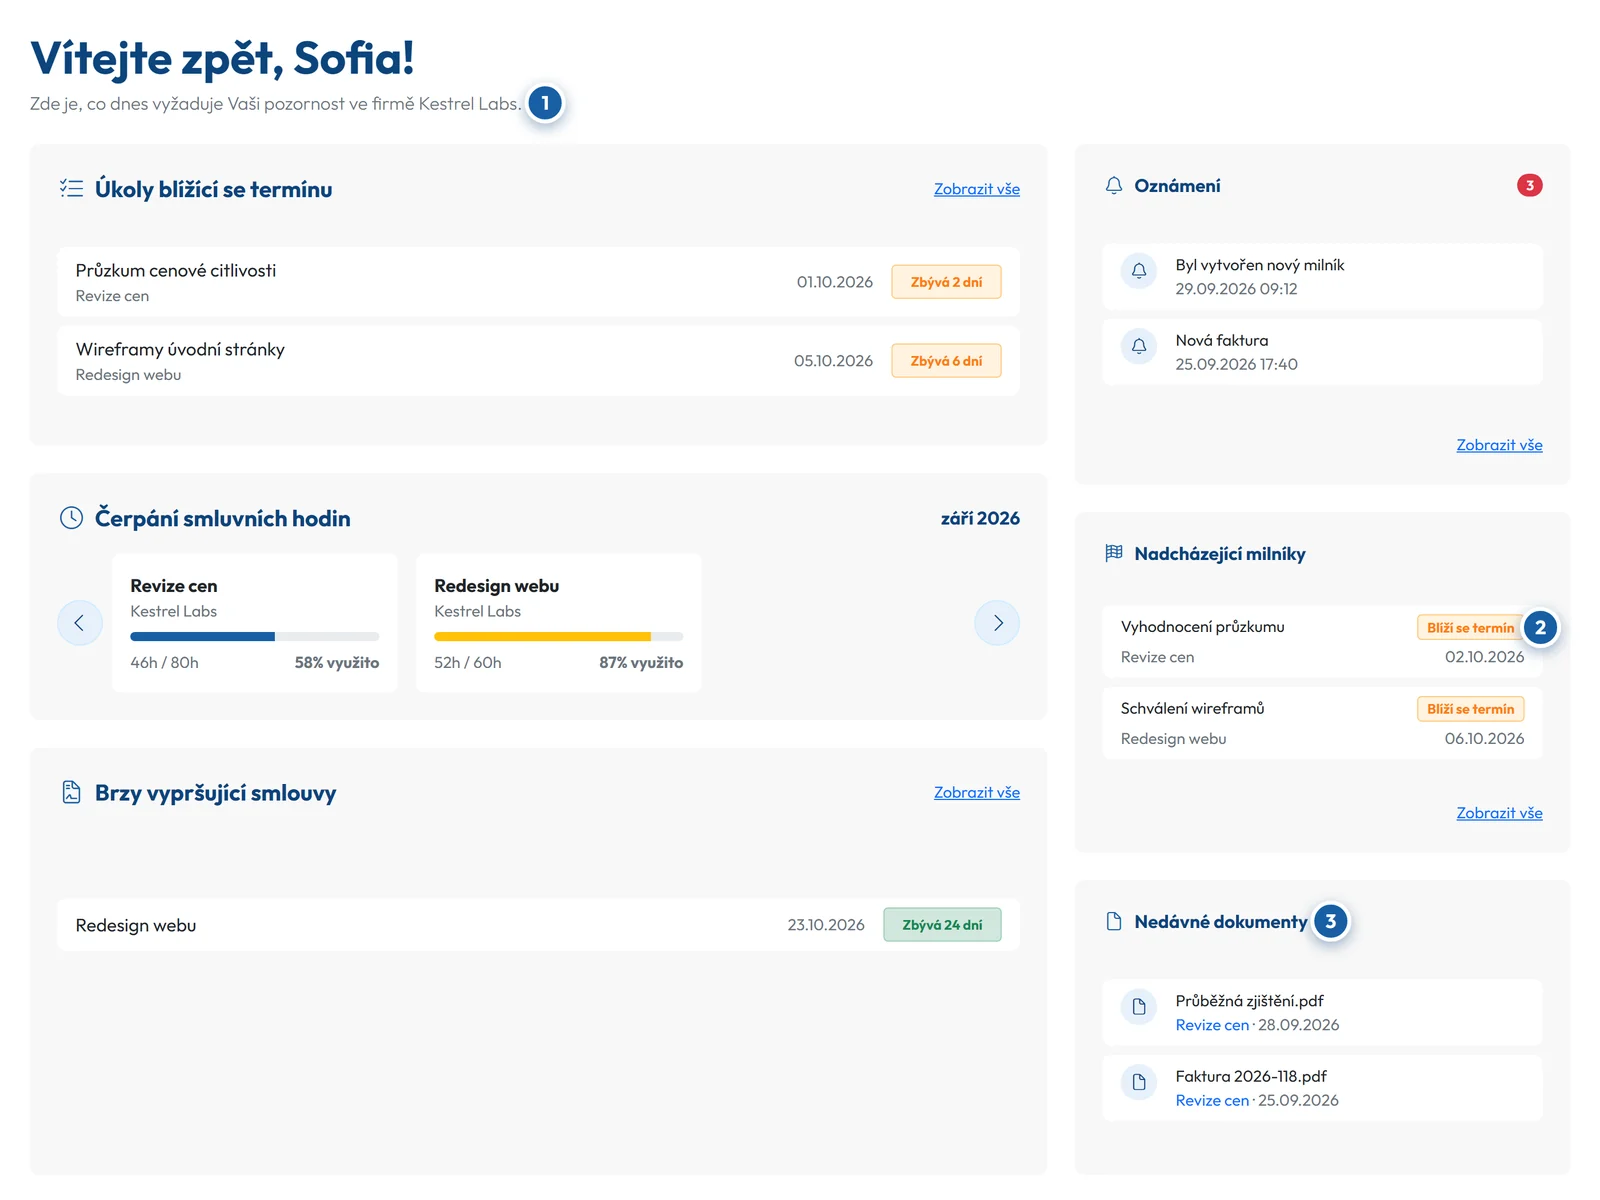Open Zobrazit vše link in upcoming tasks section
Screen dimensions: 1600x1200
click(977, 189)
